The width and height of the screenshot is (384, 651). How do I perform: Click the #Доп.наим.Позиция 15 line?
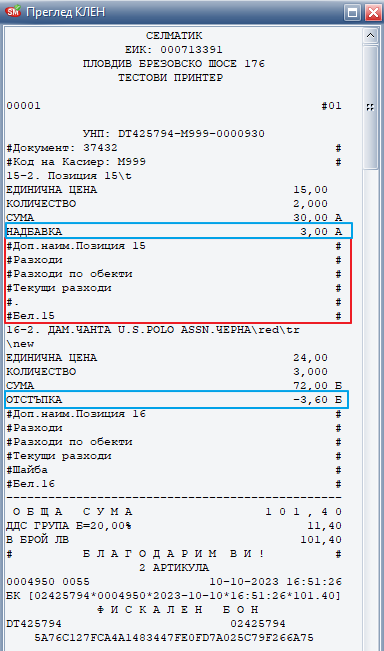click(174, 246)
